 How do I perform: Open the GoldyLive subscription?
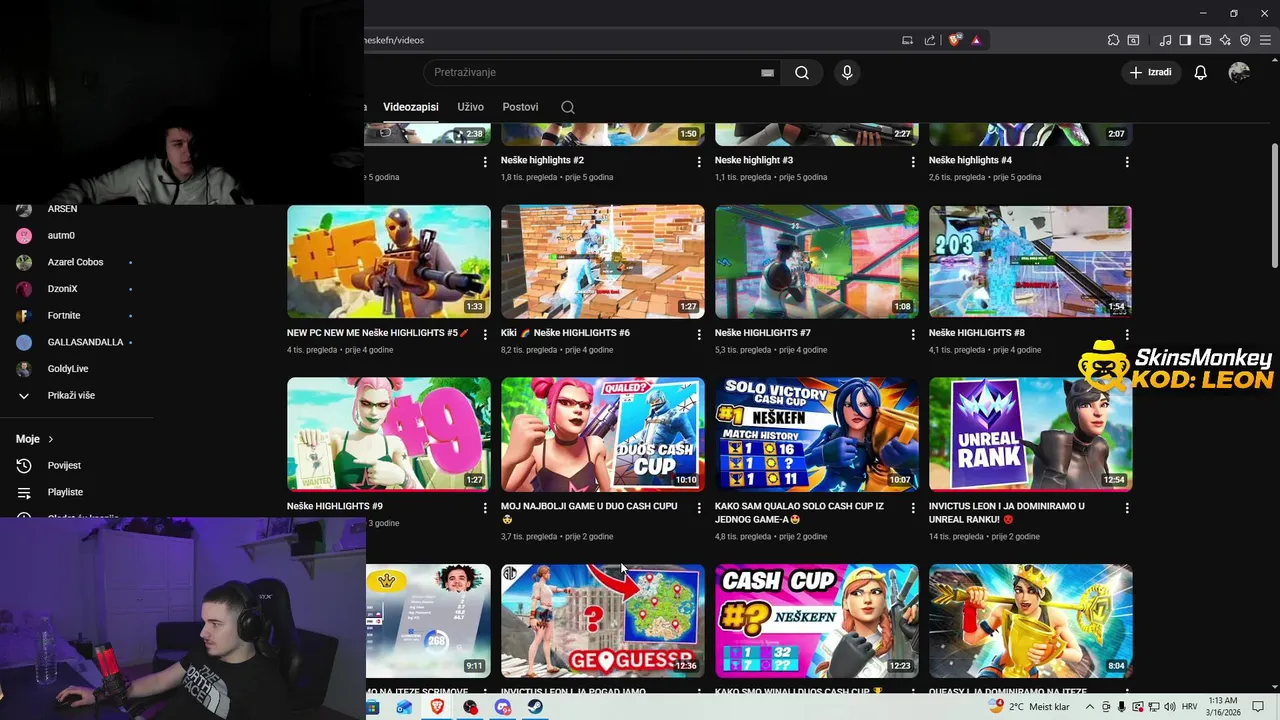coord(68,369)
